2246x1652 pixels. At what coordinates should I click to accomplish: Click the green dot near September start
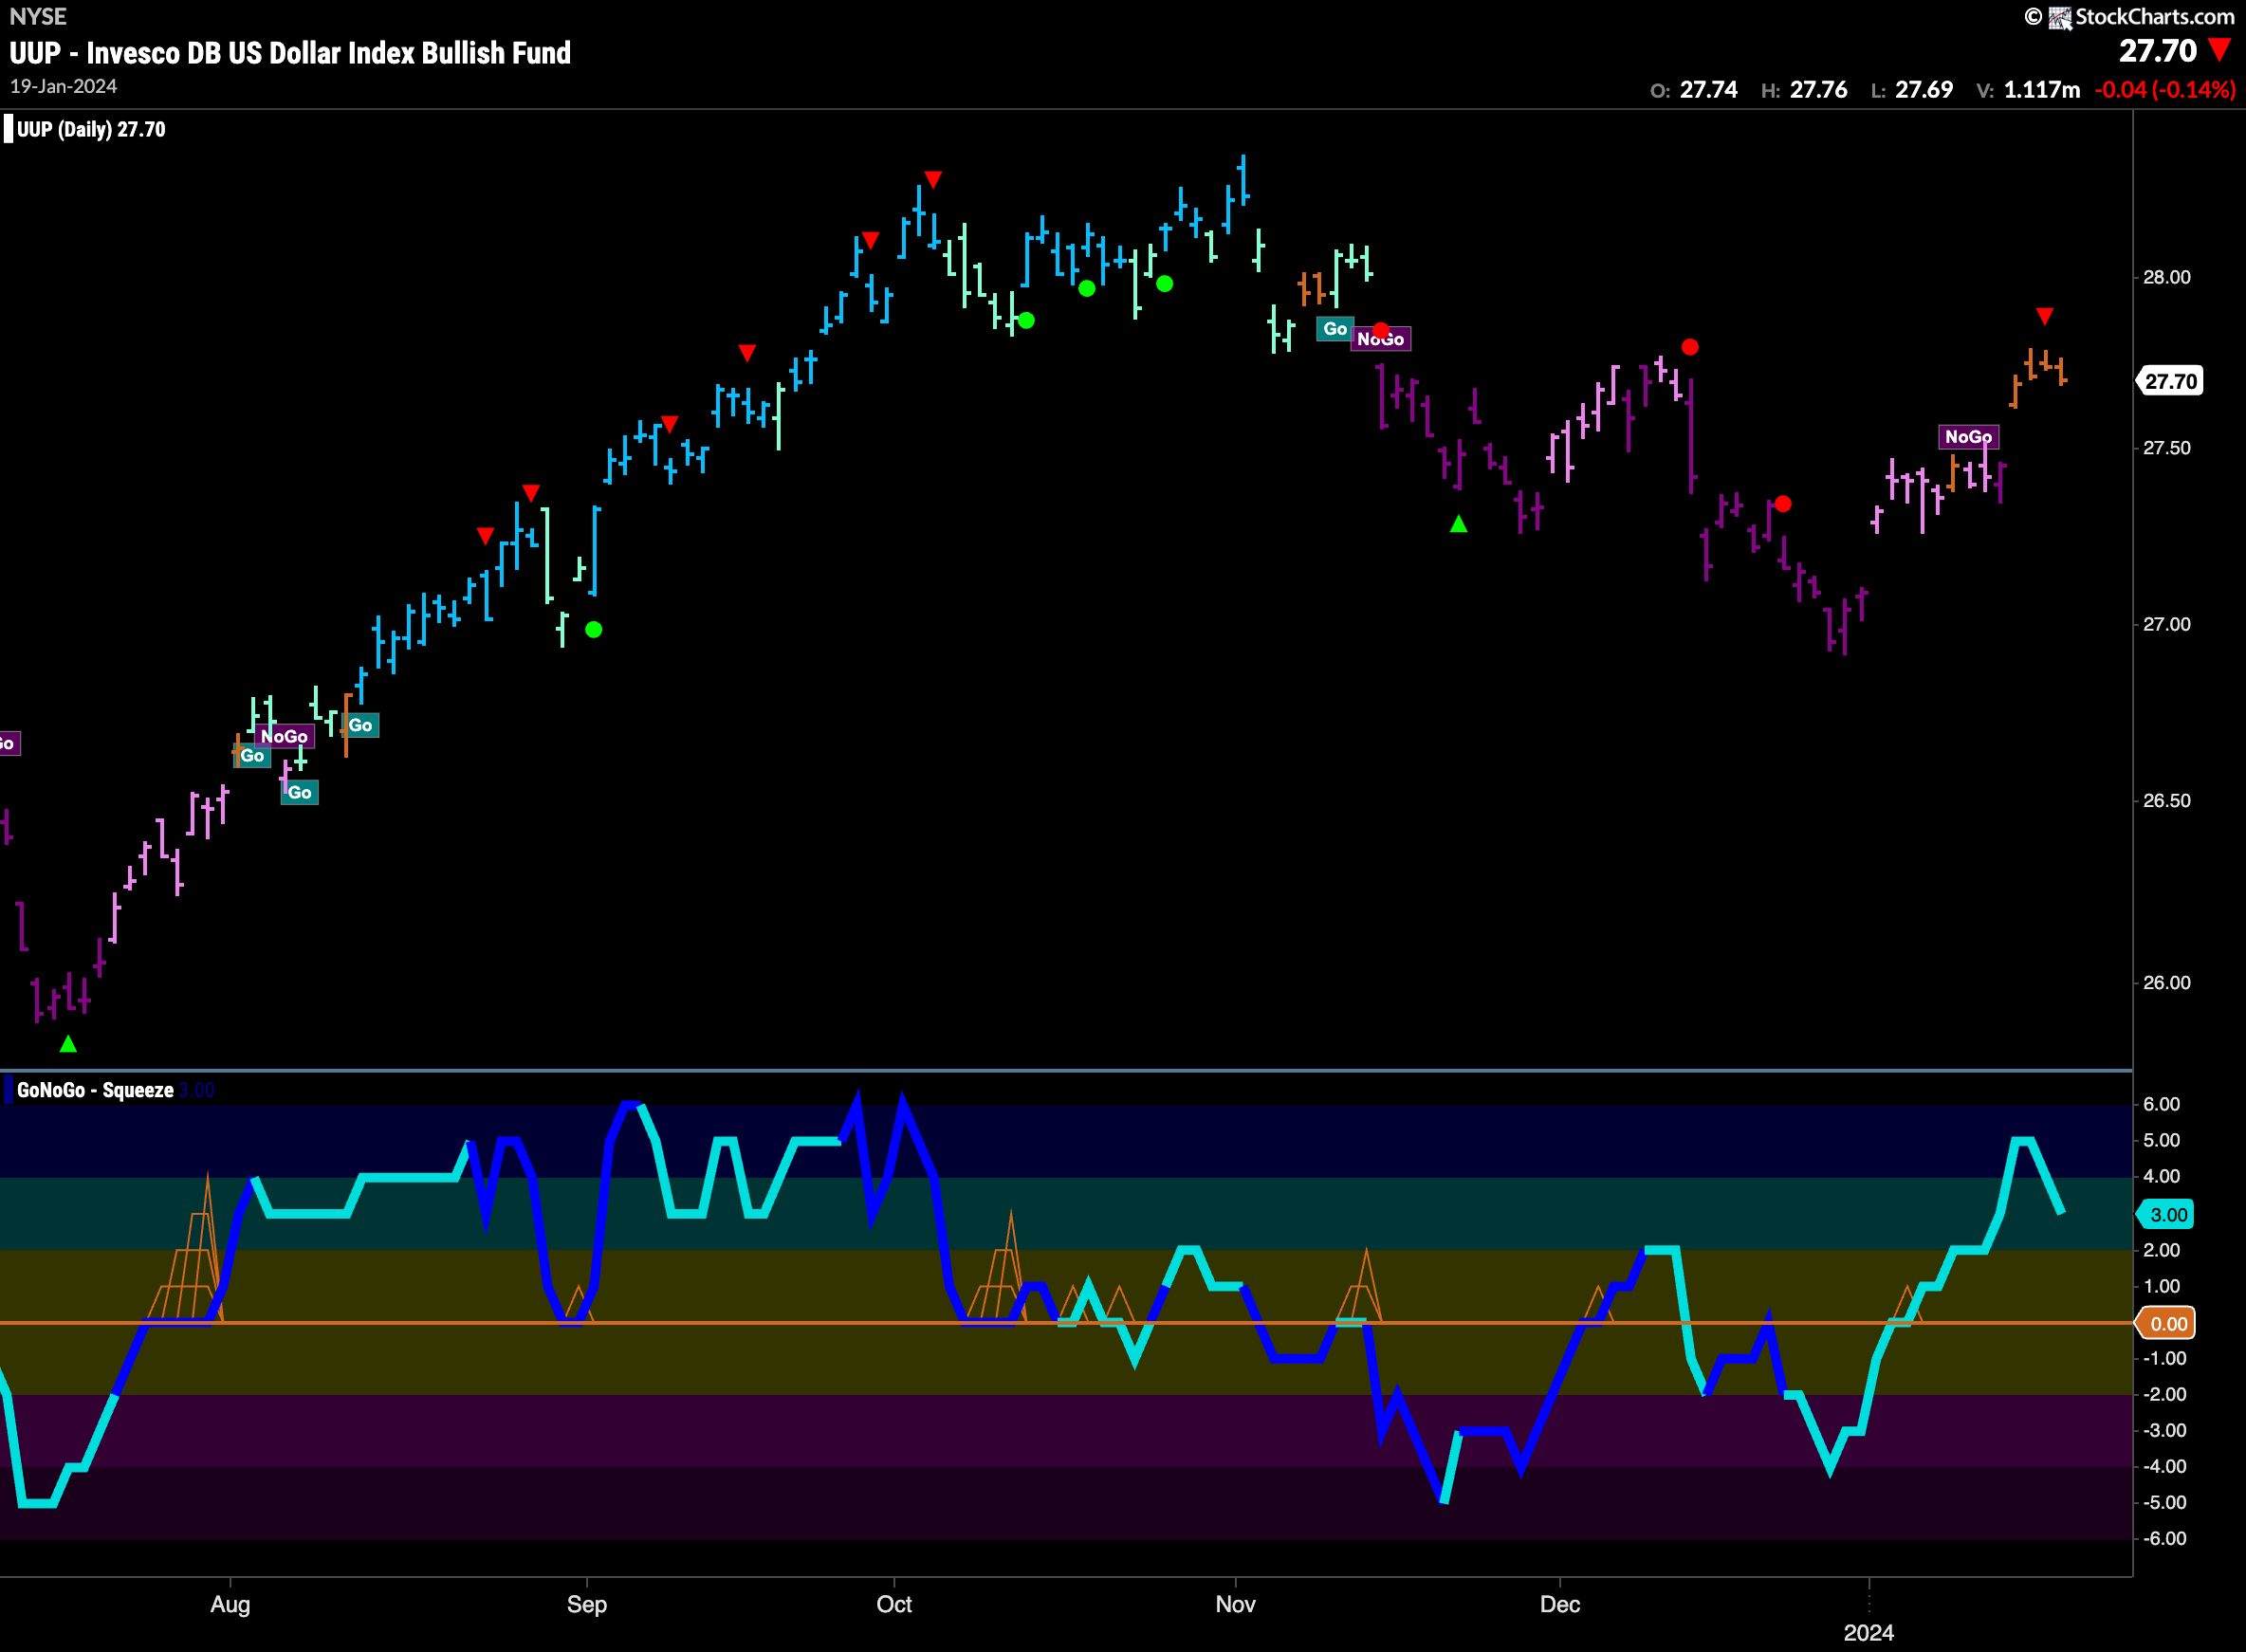(x=594, y=630)
